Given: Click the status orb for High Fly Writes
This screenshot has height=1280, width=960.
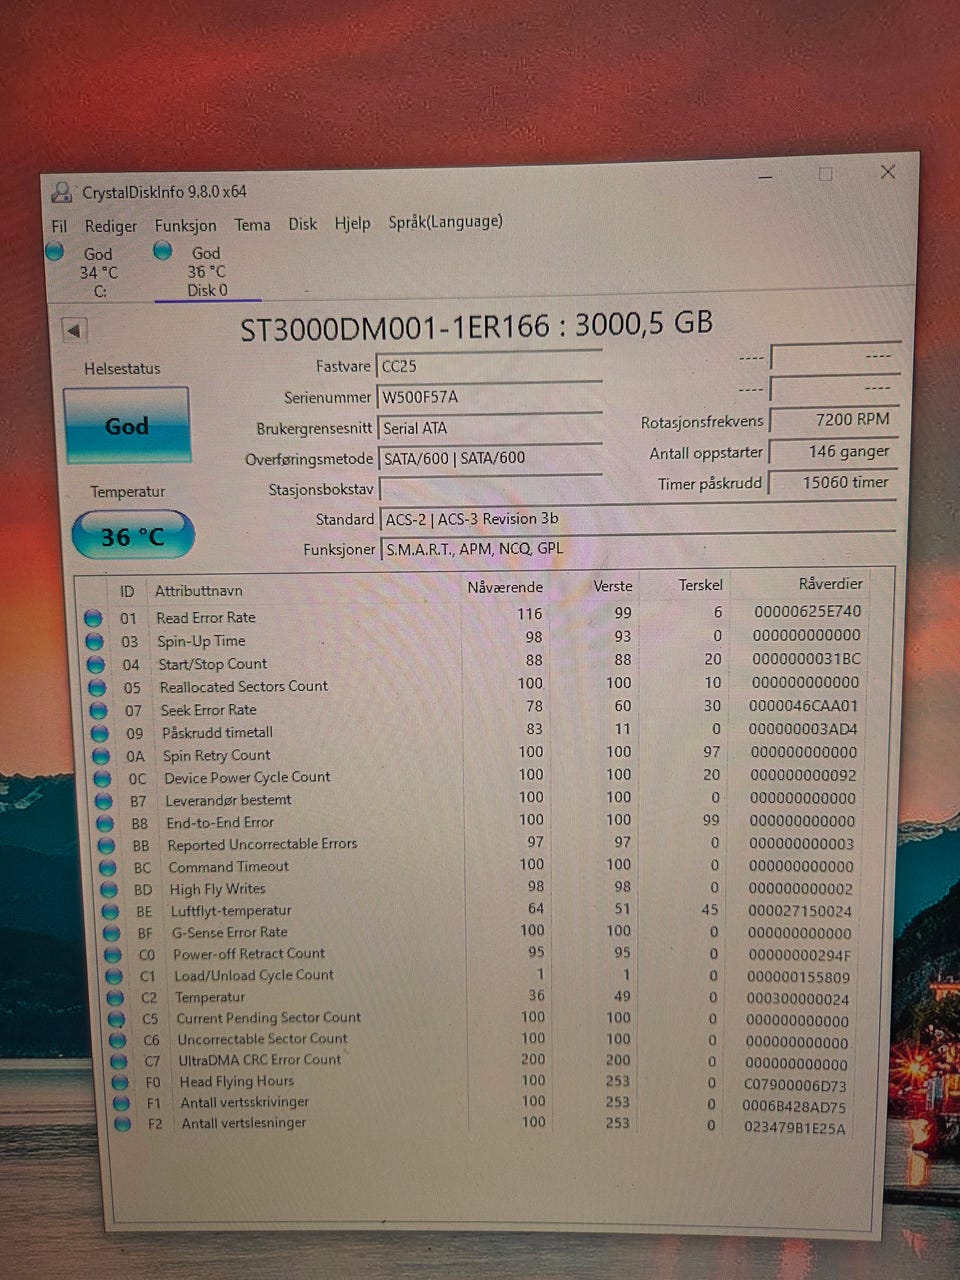Looking at the screenshot, I should (108, 890).
